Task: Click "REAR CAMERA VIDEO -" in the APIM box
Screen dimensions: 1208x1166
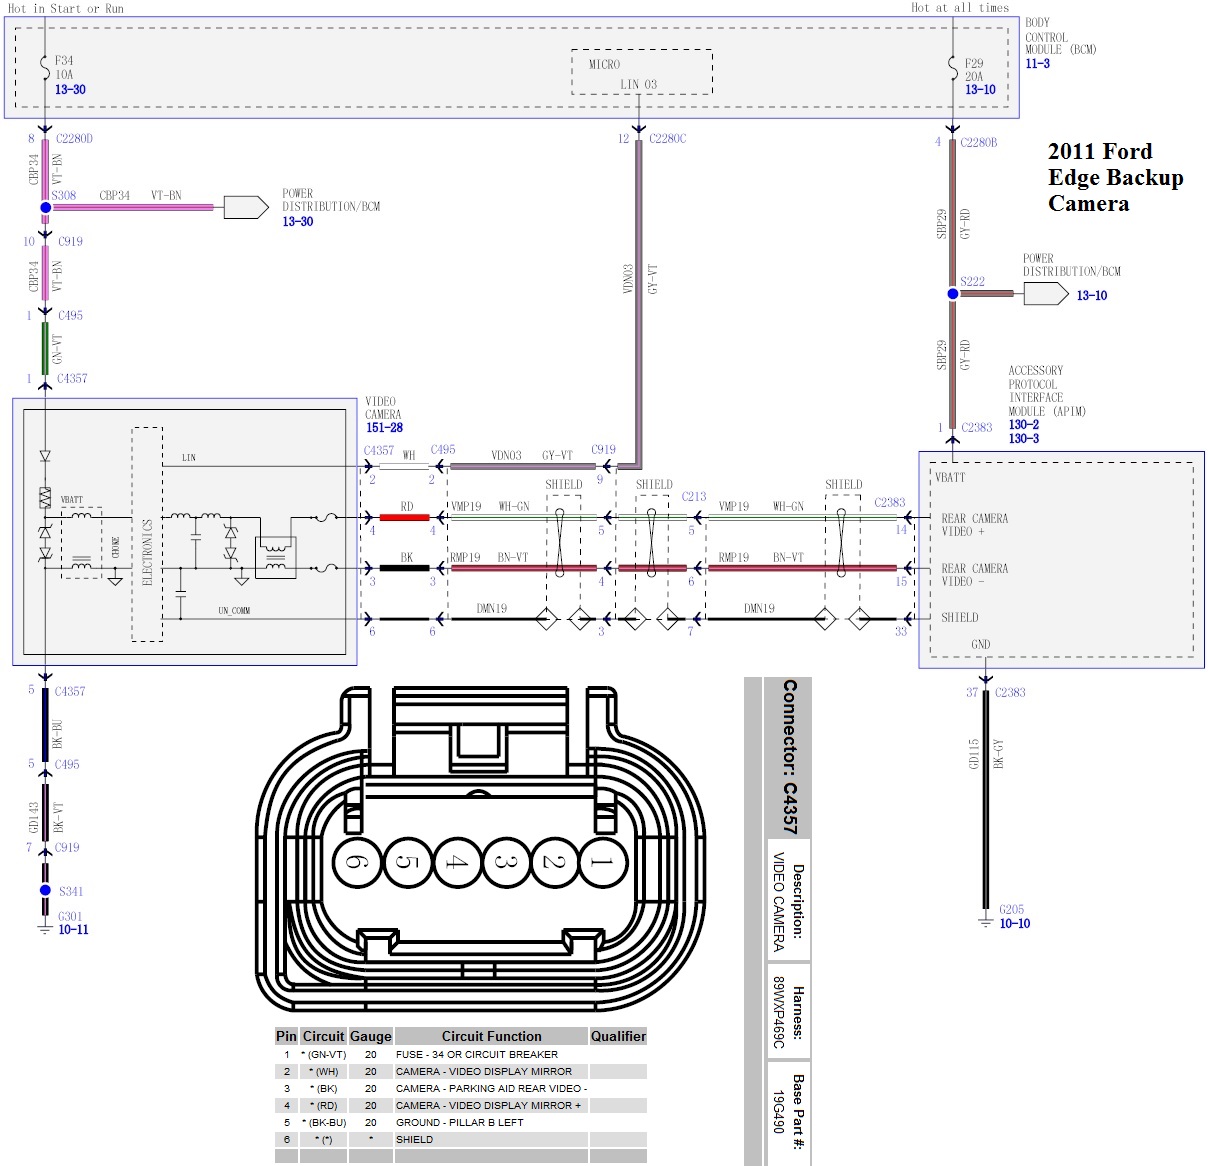Action: coord(974,575)
